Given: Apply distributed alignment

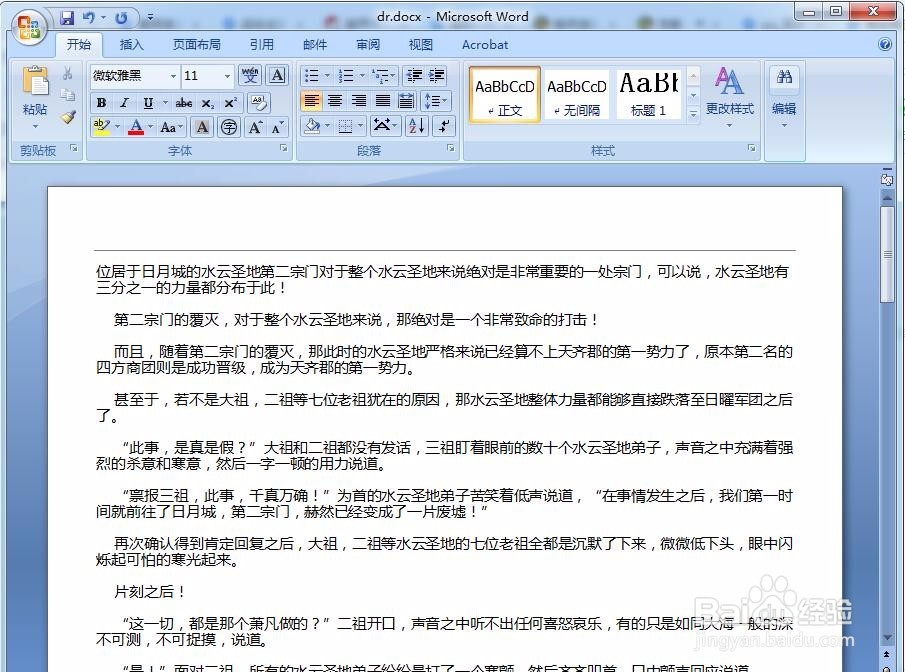Looking at the screenshot, I should point(406,101).
